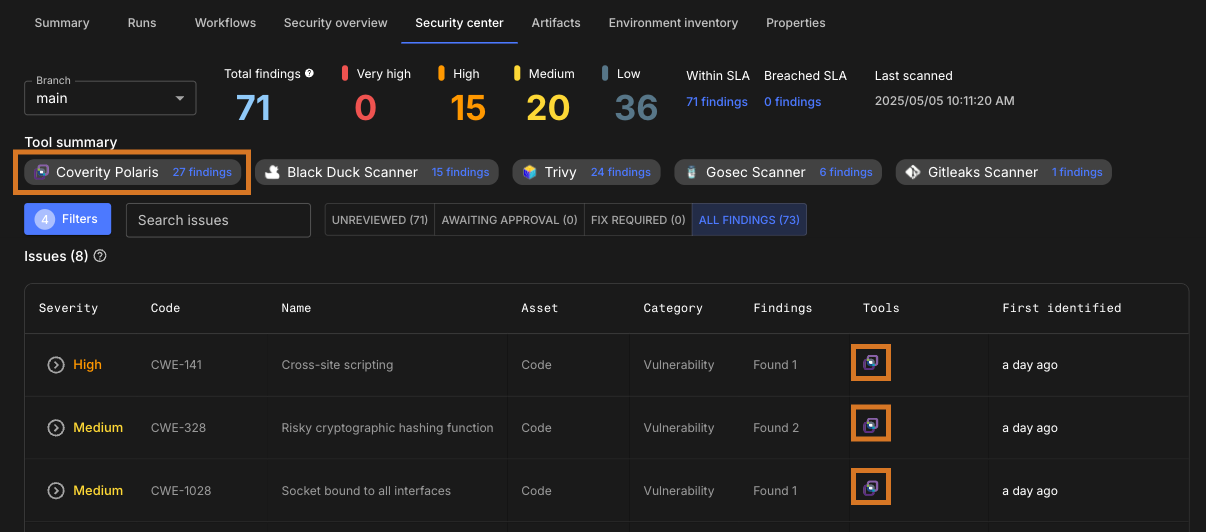Click the Severity column header
This screenshot has height=532, width=1206.
tap(68, 308)
